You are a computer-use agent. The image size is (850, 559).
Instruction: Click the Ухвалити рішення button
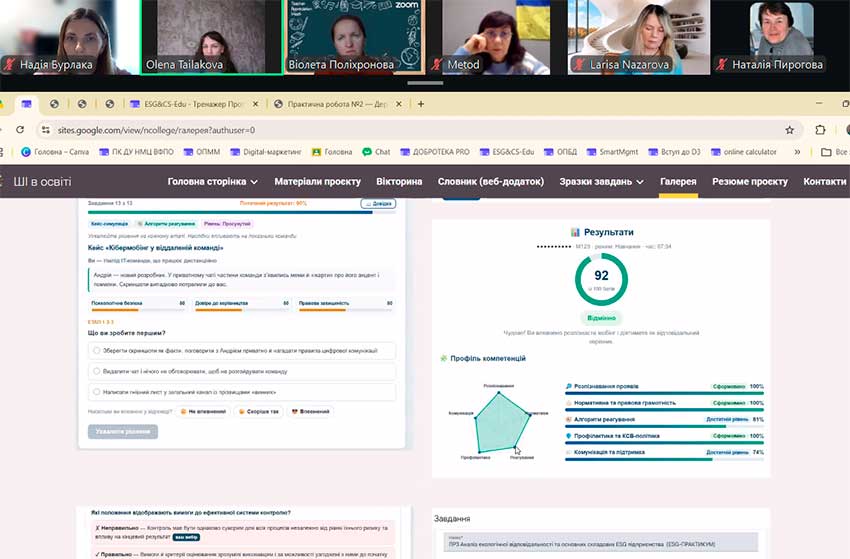coord(123,432)
